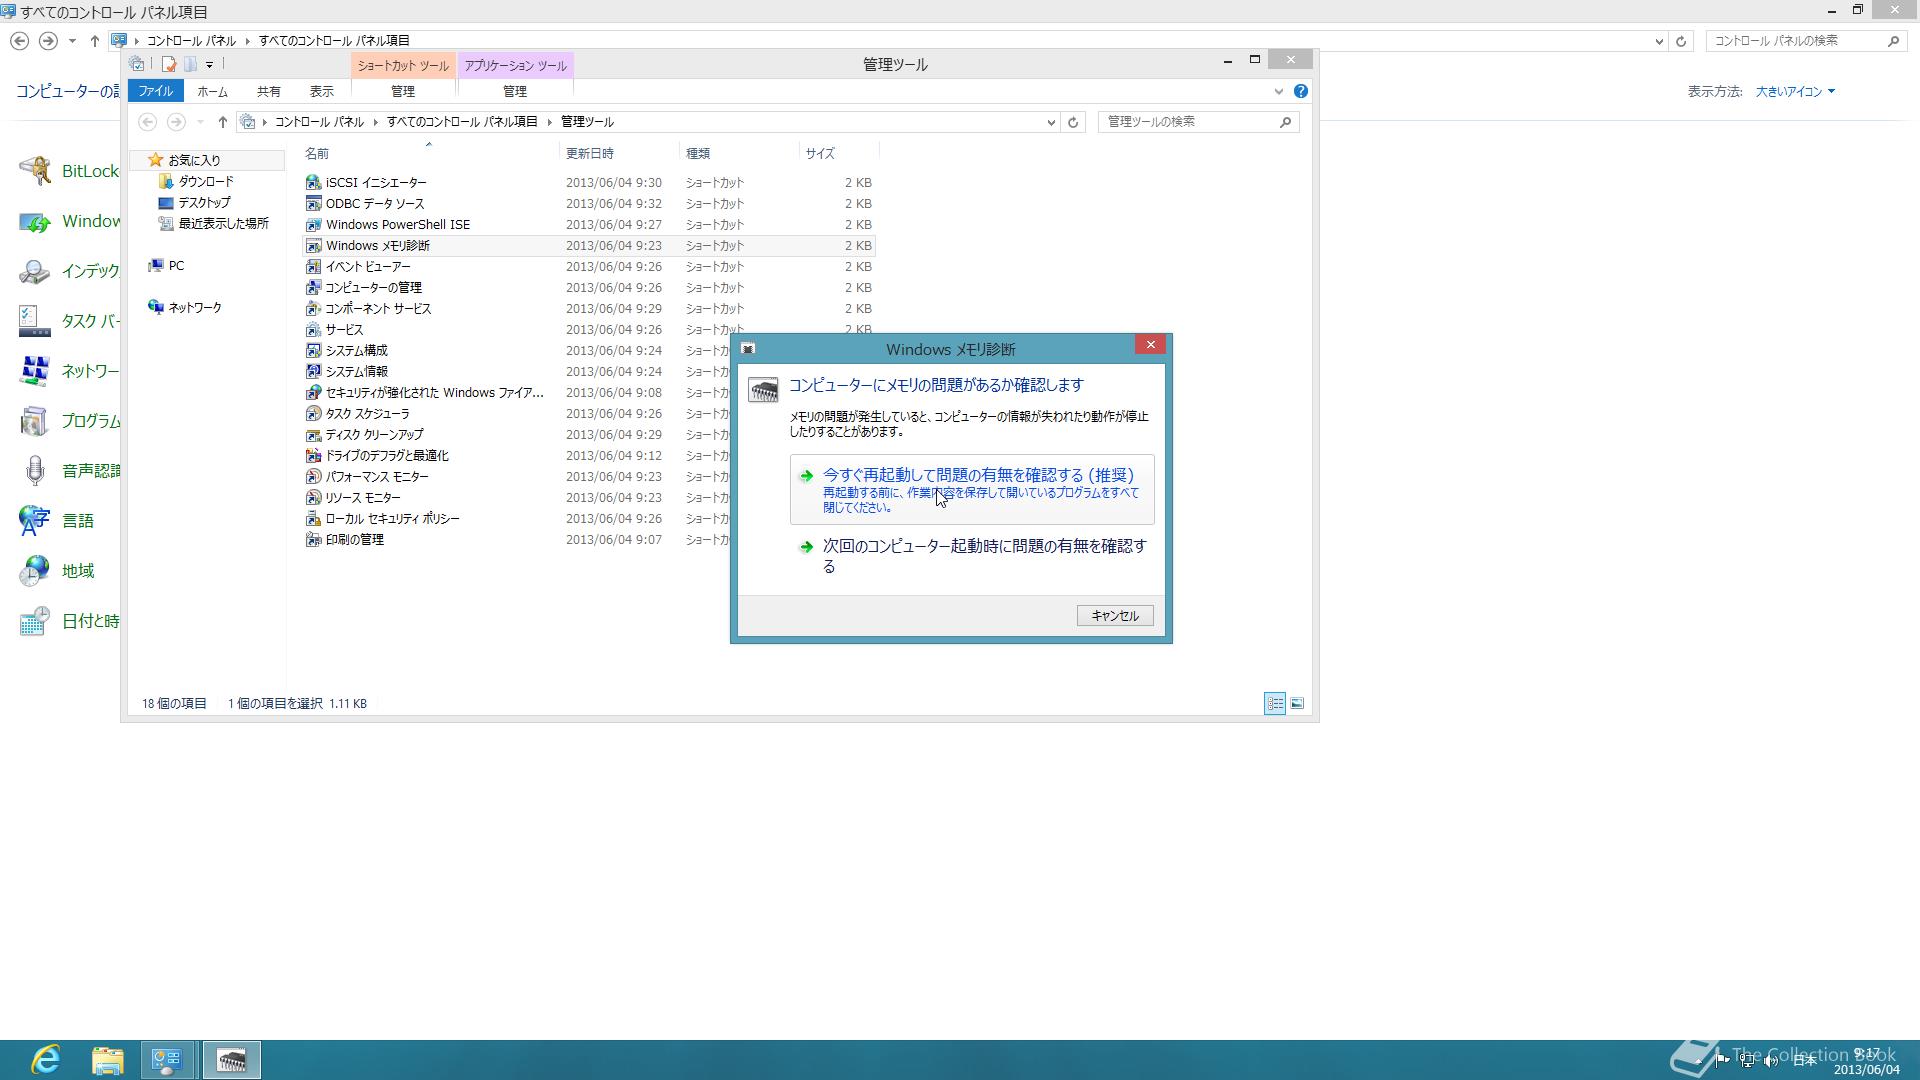Choose 今すぐ再起動して問題の有無を確認する option

click(x=972, y=490)
